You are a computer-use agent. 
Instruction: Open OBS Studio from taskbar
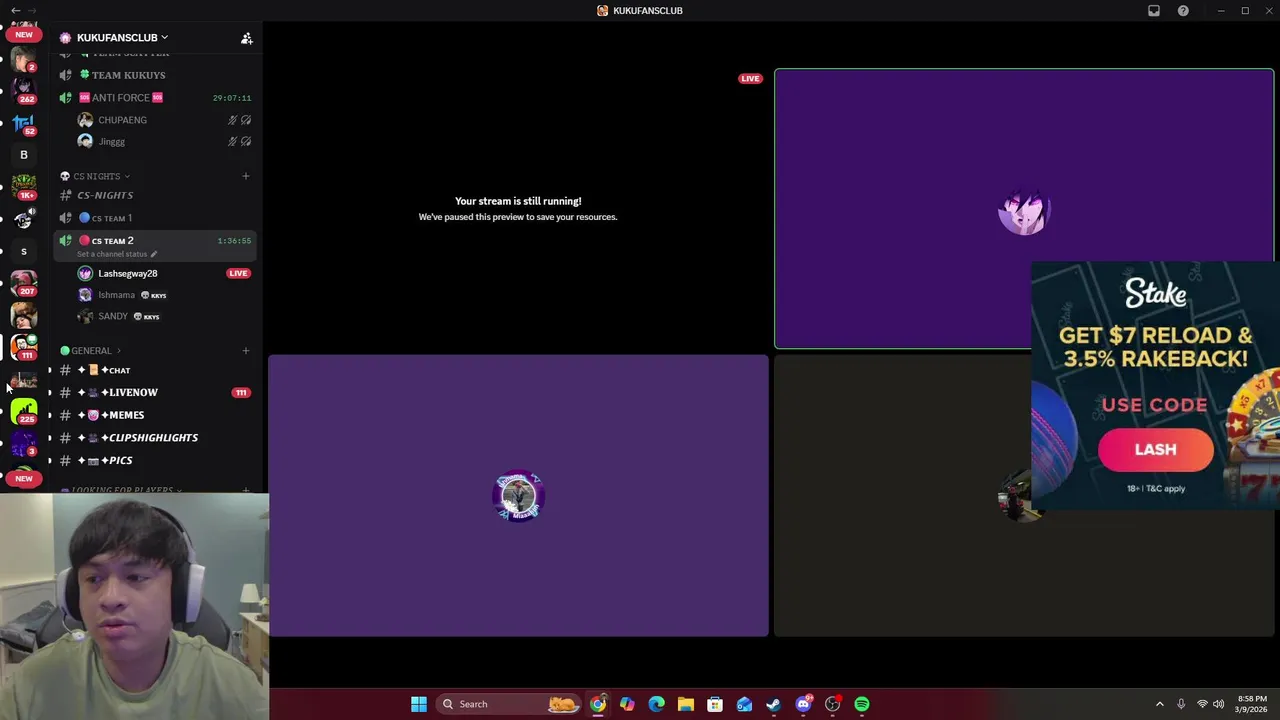click(832, 704)
